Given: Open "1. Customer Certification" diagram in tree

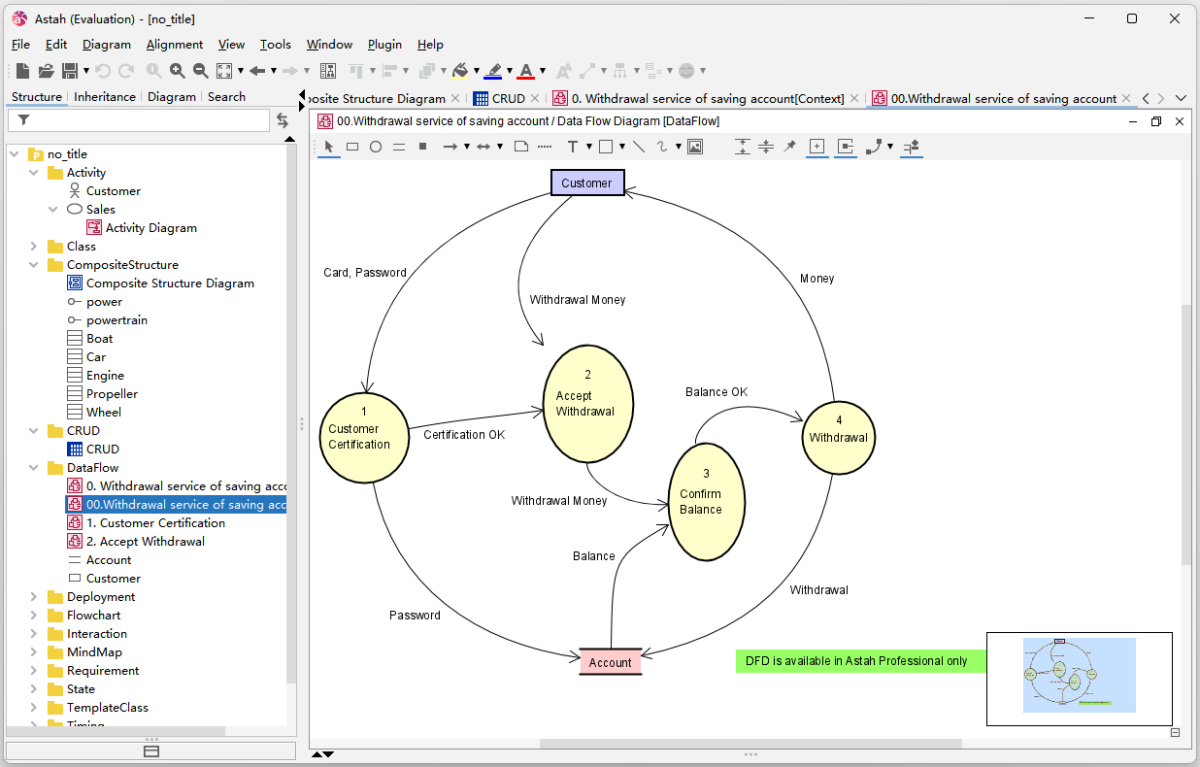Looking at the screenshot, I should tap(155, 523).
